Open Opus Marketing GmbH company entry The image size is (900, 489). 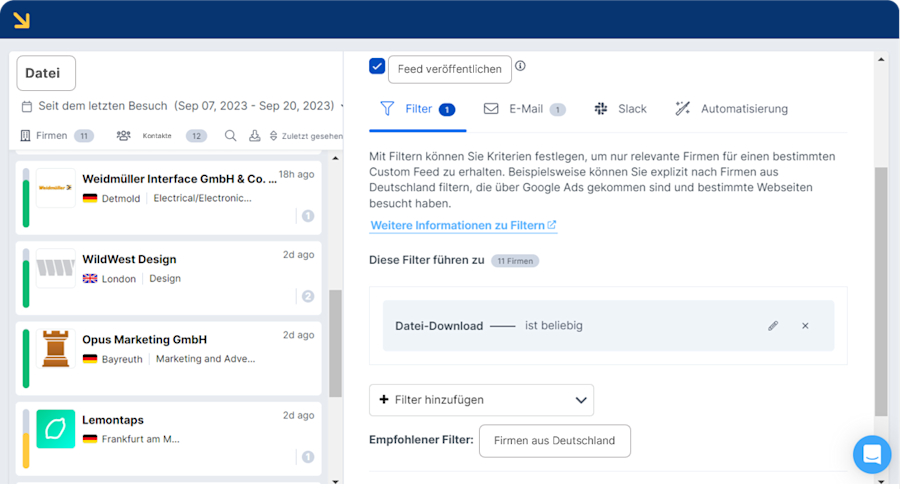tap(169, 358)
